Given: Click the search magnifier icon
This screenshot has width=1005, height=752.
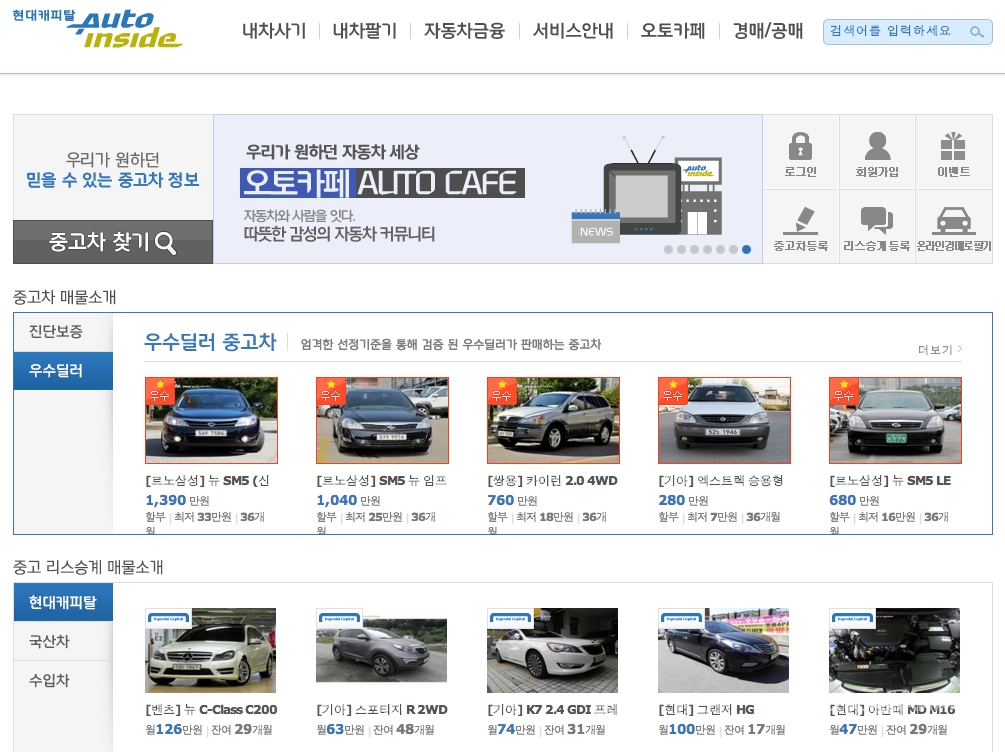Looking at the screenshot, I should click(977, 32).
